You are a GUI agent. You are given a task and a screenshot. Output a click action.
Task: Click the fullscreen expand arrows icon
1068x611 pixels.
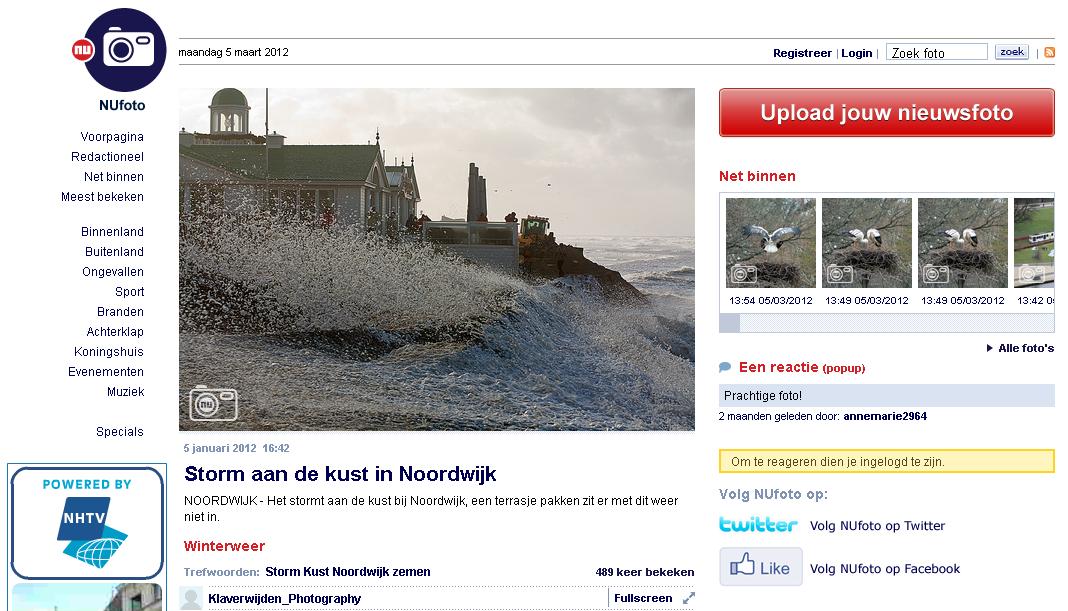coord(689,598)
